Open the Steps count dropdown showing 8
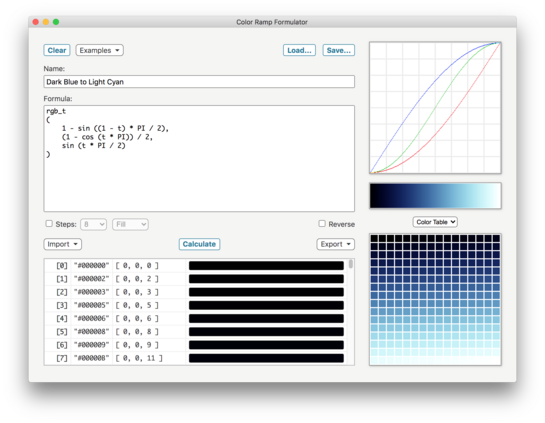Screen dimensions: 545x423 [x=93, y=224]
